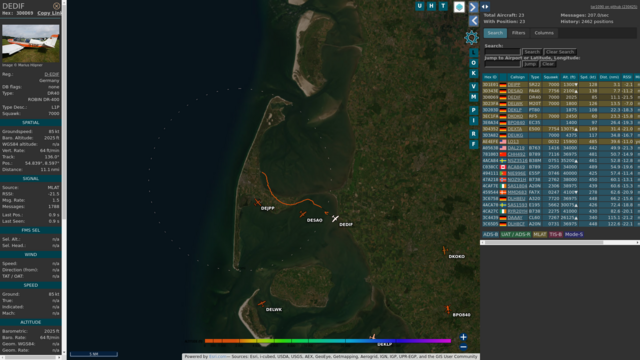Viewport: 640px width, 360px height.
Task: Zoom in with the plus button
Action: 463,337
